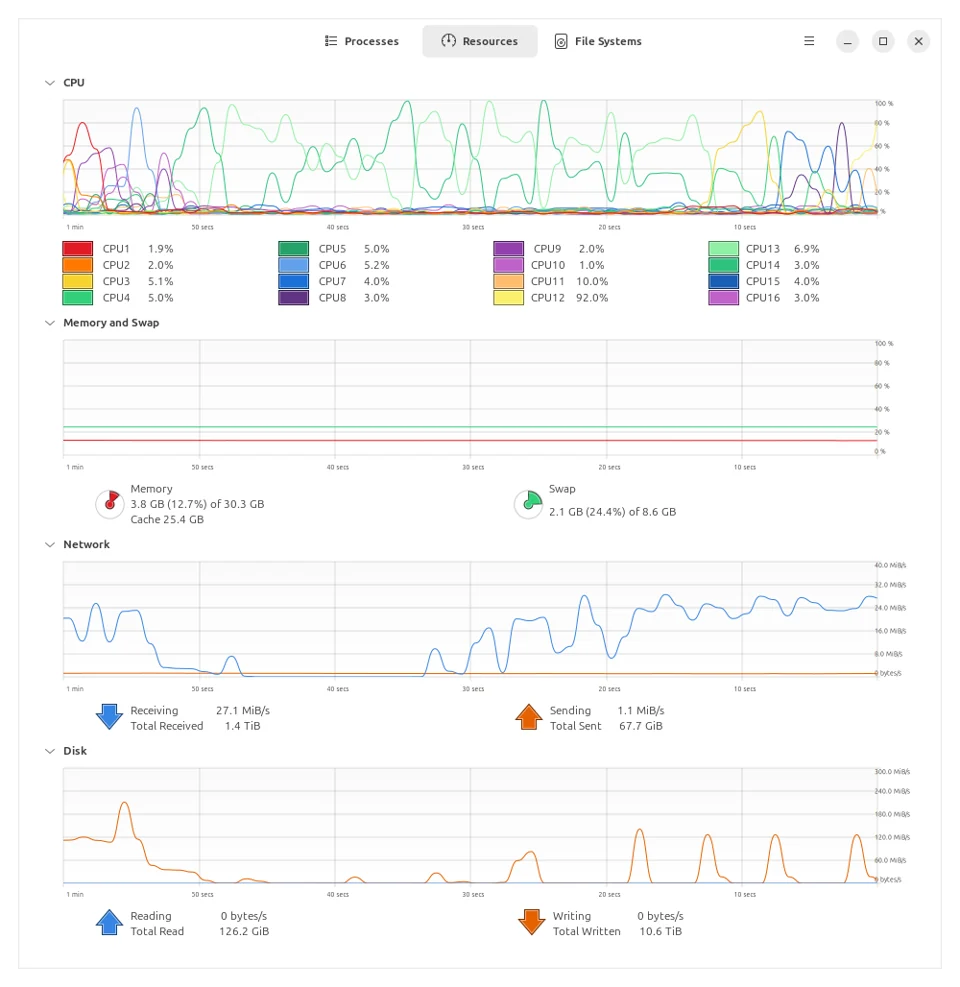The width and height of the screenshot is (960, 987).
Task: Click the total read value "126.2 GiB"
Action: (x=244, y=932)
